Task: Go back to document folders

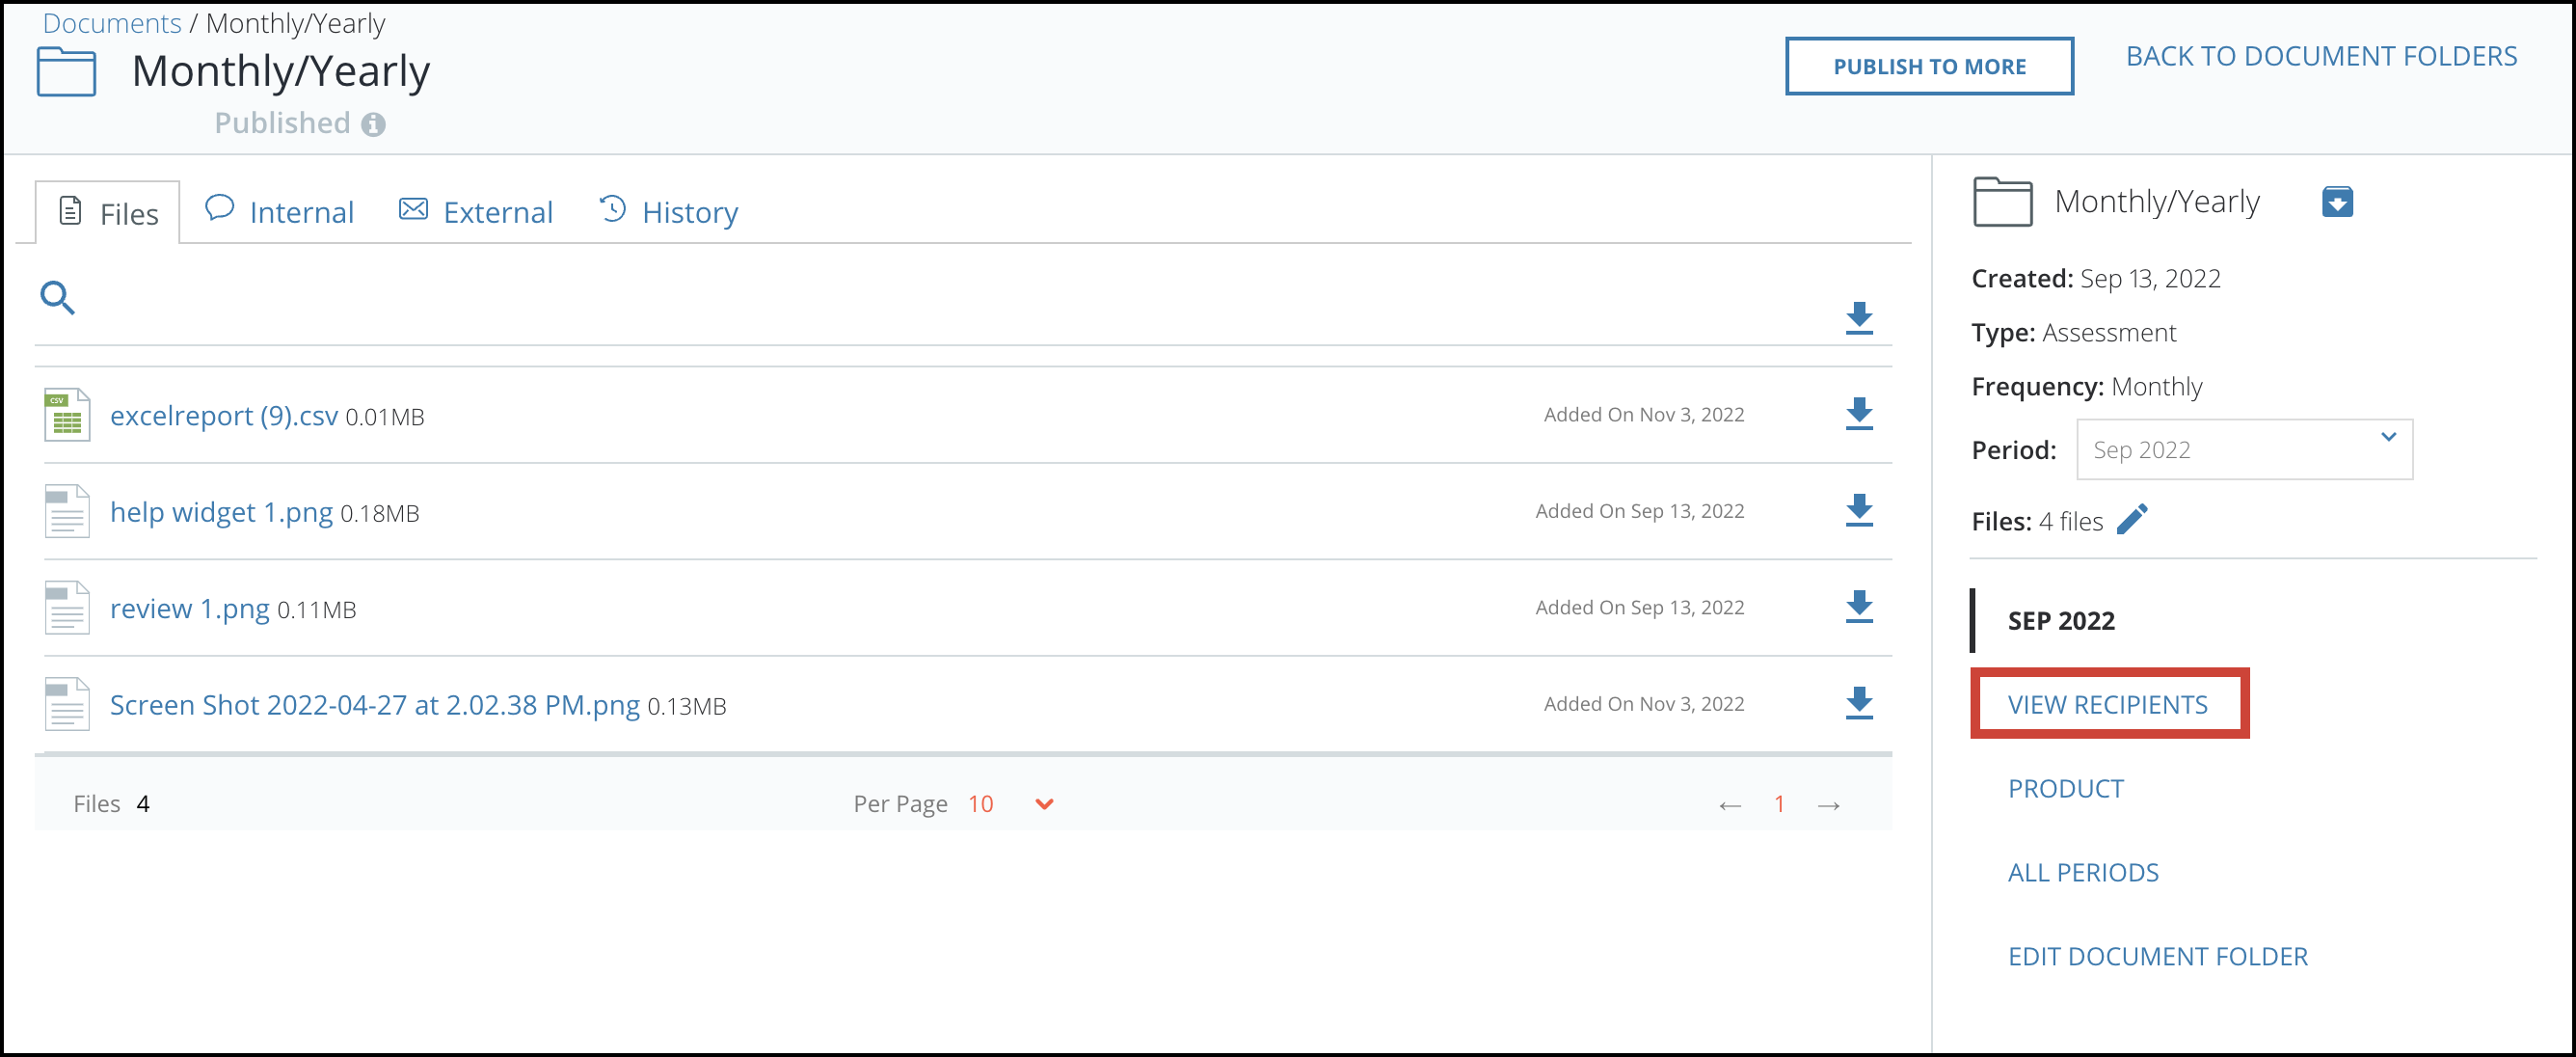Action: [2321, 56]
